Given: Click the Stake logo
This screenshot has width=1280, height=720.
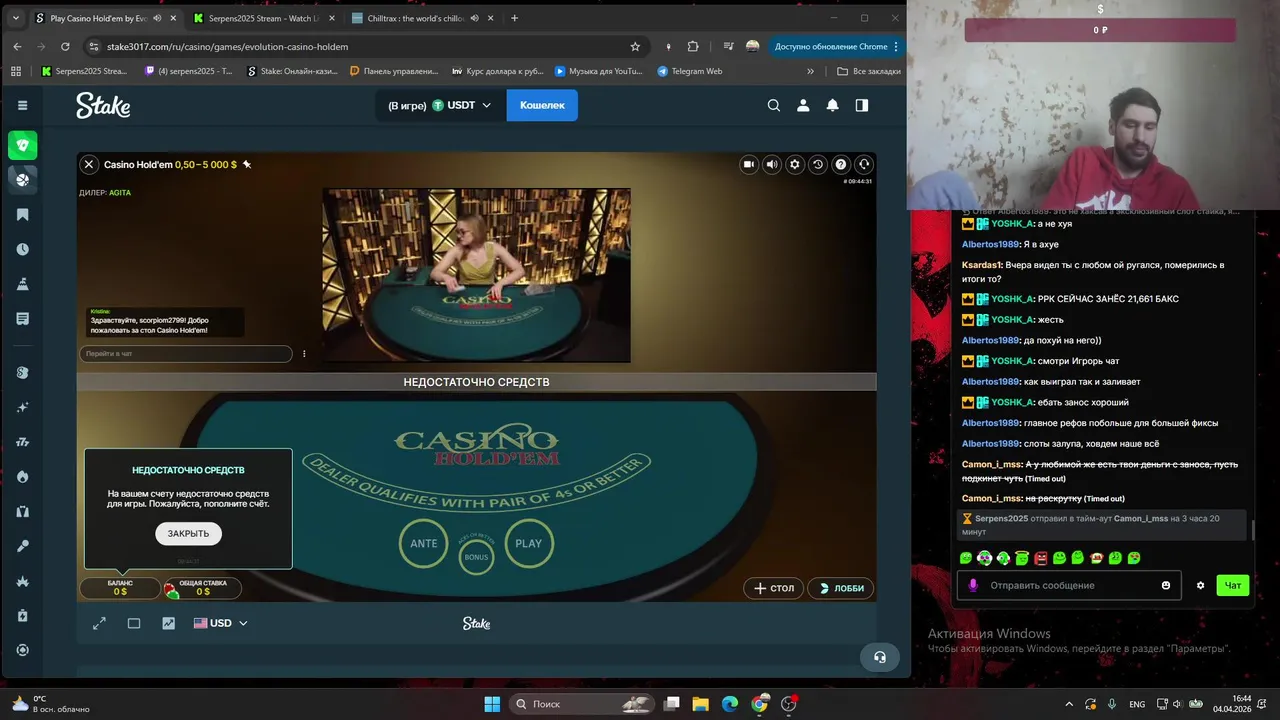Looking at the screenshot, I should [103, 105].
